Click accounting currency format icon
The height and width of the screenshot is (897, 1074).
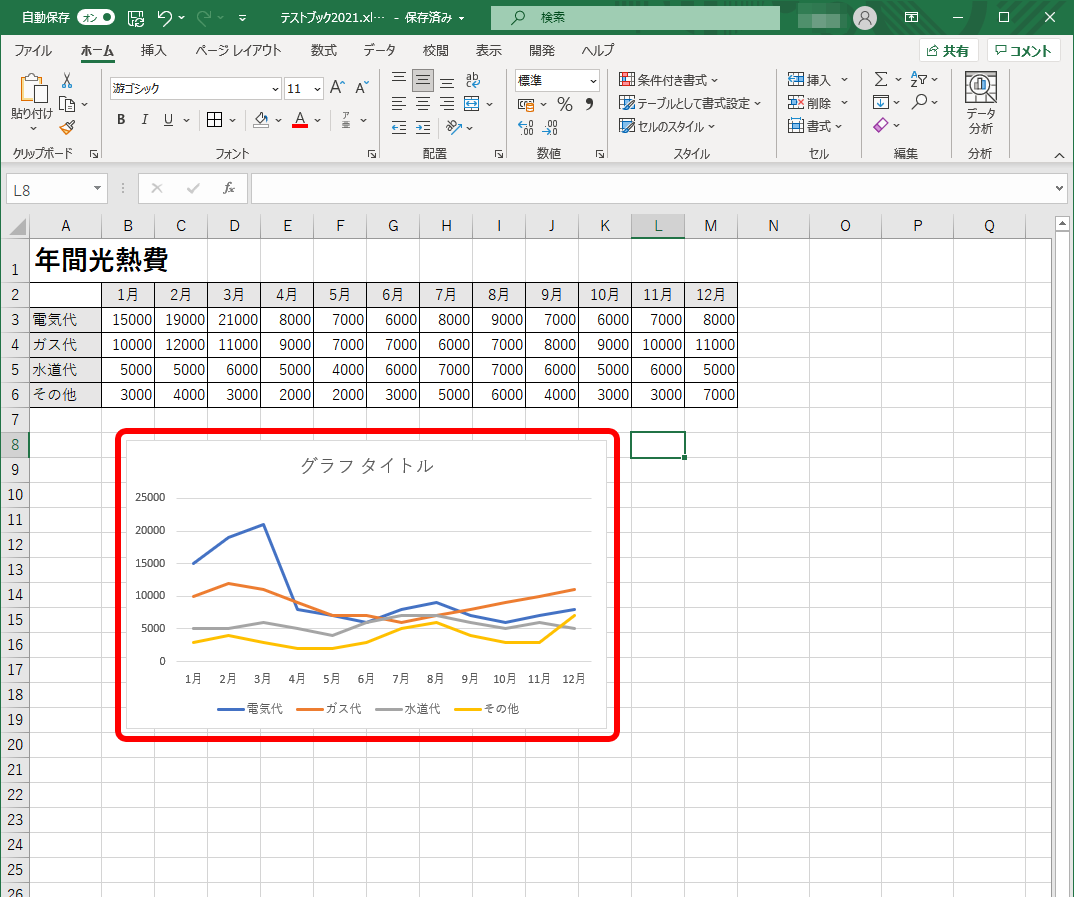coord(525,104)
